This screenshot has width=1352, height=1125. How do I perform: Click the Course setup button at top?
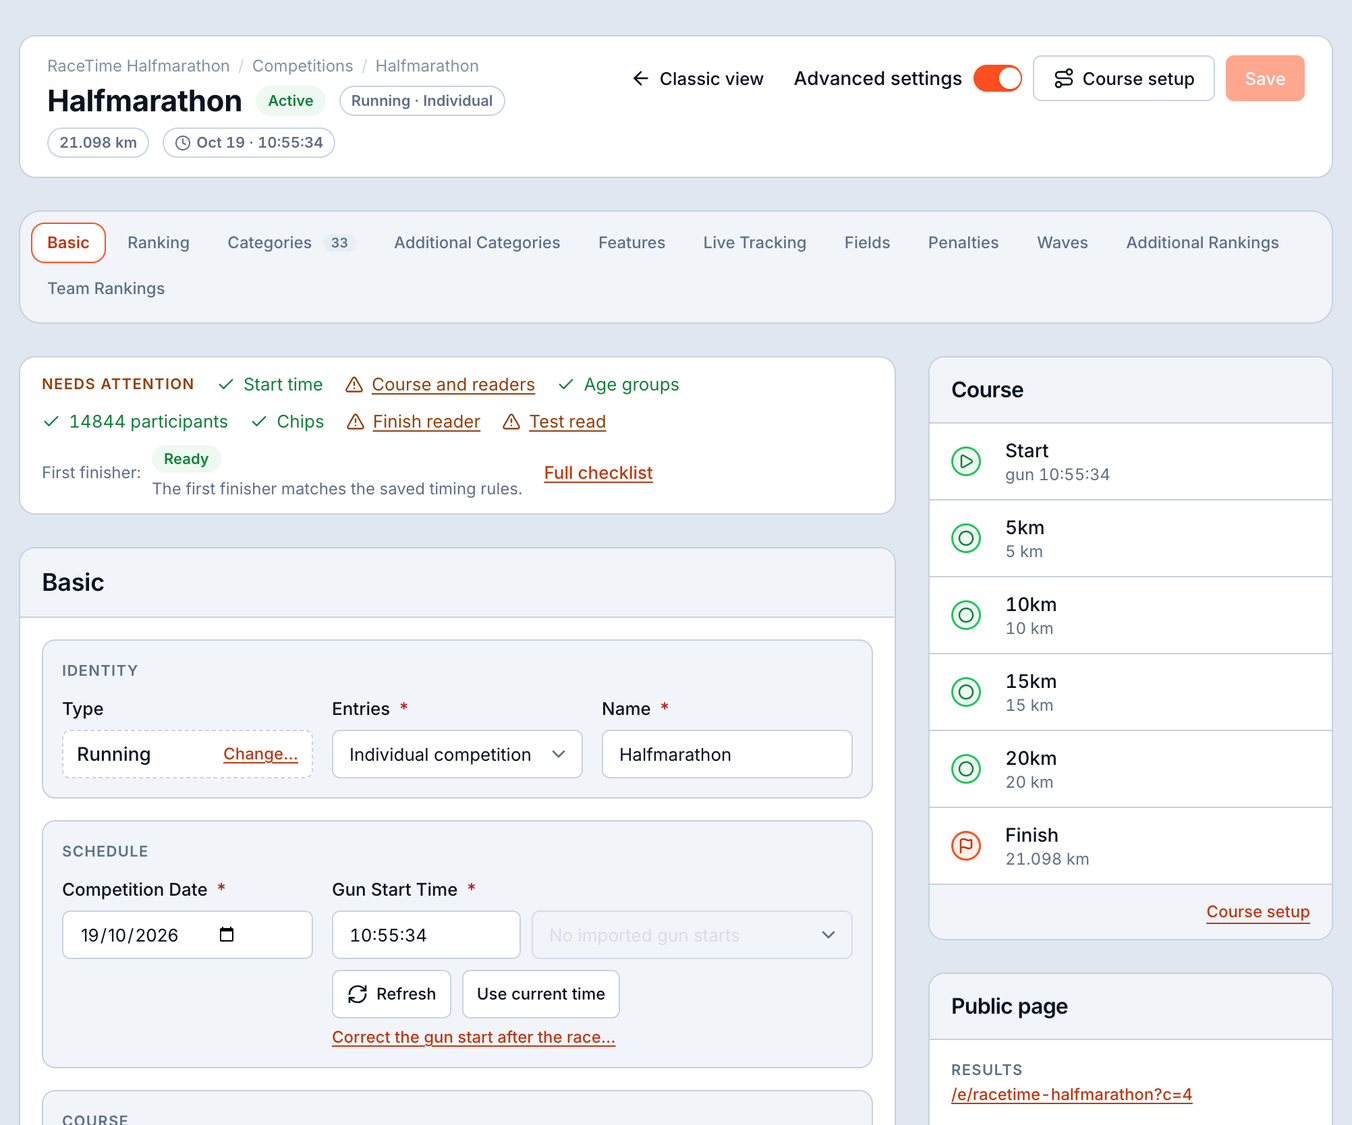(1124, 78)
